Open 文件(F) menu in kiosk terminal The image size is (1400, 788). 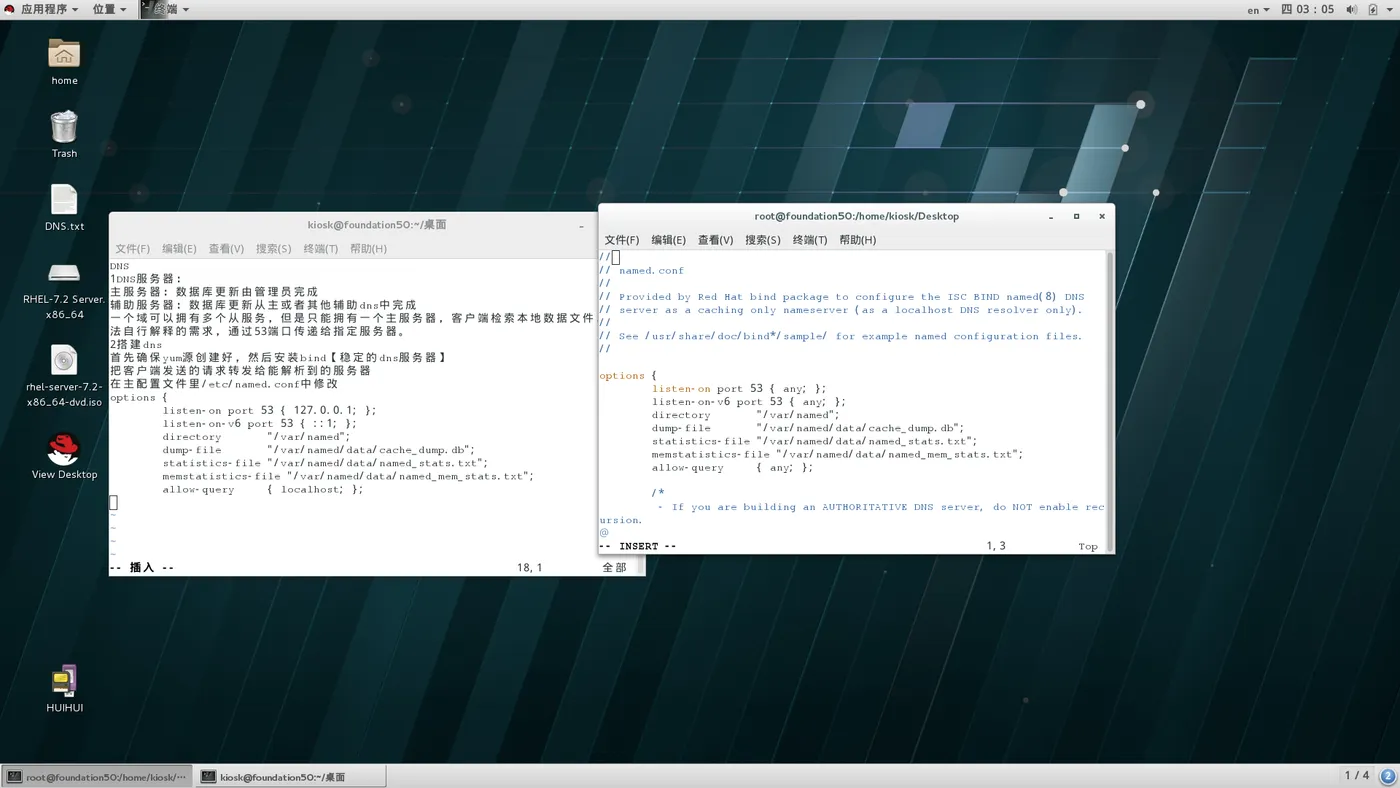point(132,249)
